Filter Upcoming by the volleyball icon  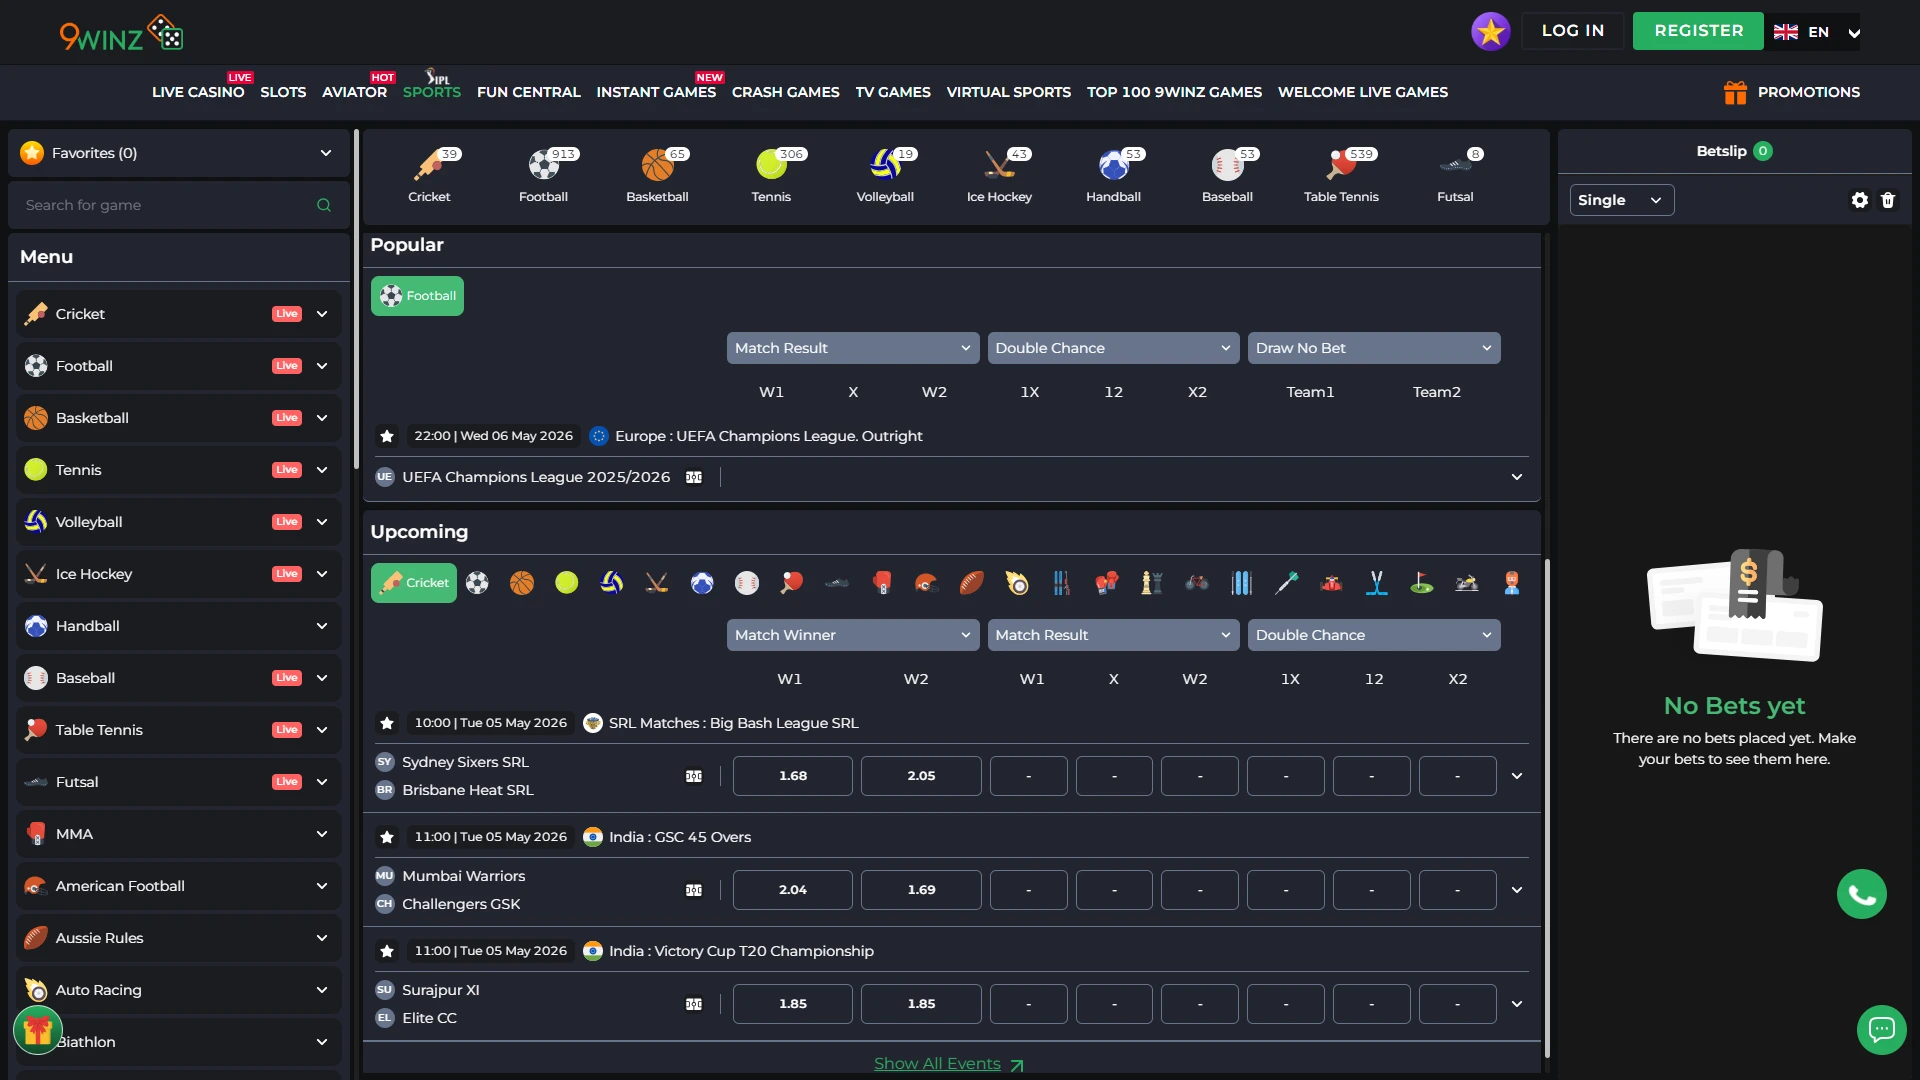coord(612,583)
